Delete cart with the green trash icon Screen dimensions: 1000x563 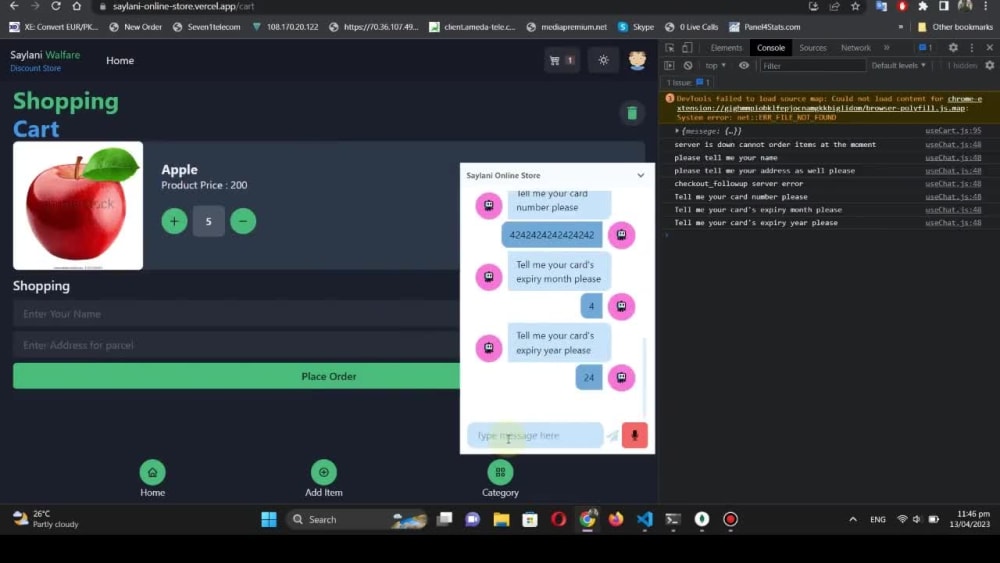[632, 113]
